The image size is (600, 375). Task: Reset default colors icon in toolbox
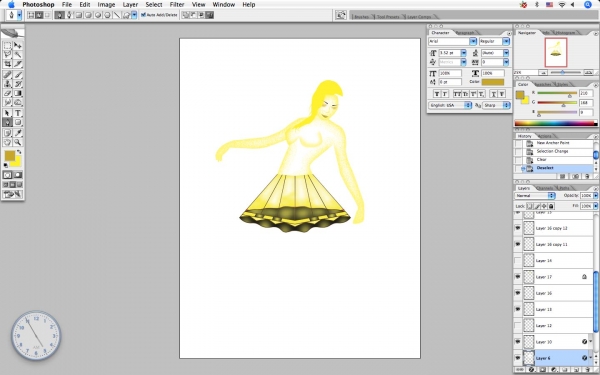pos(5,165)
